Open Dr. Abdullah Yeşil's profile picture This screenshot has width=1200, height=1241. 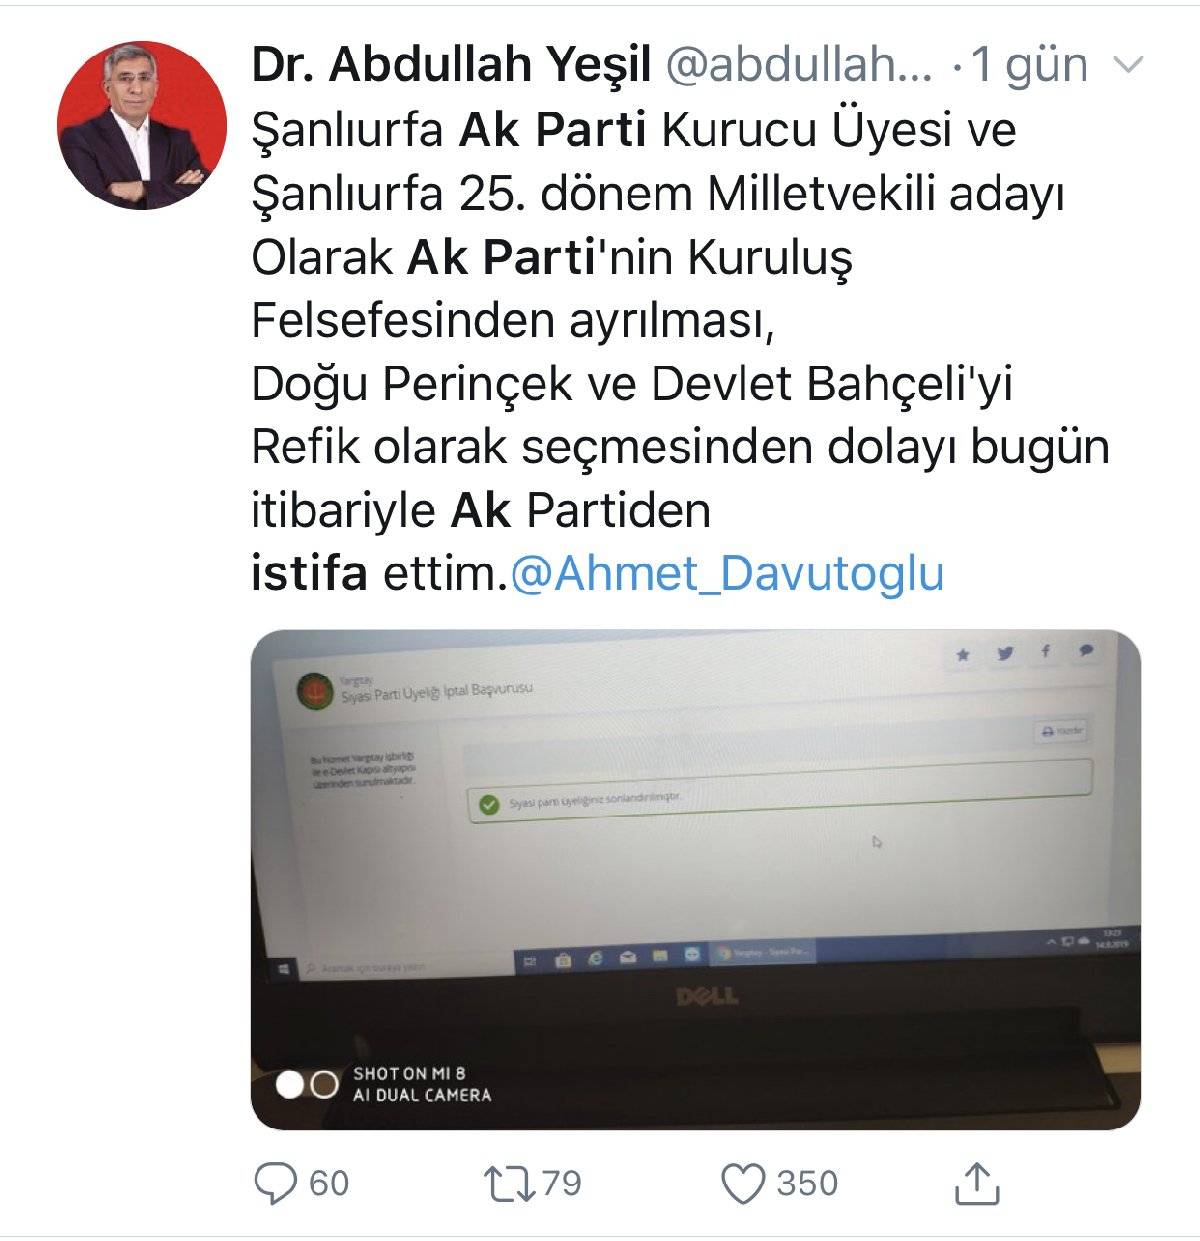coord(142,124)
